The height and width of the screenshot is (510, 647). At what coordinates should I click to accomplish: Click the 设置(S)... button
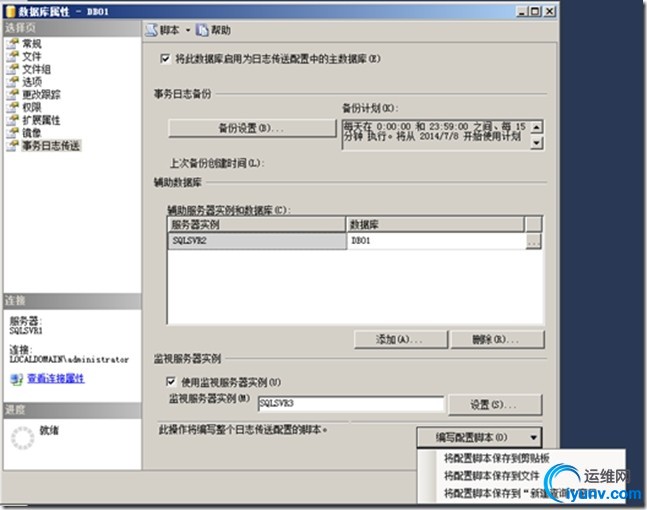[x=494, y=405]
